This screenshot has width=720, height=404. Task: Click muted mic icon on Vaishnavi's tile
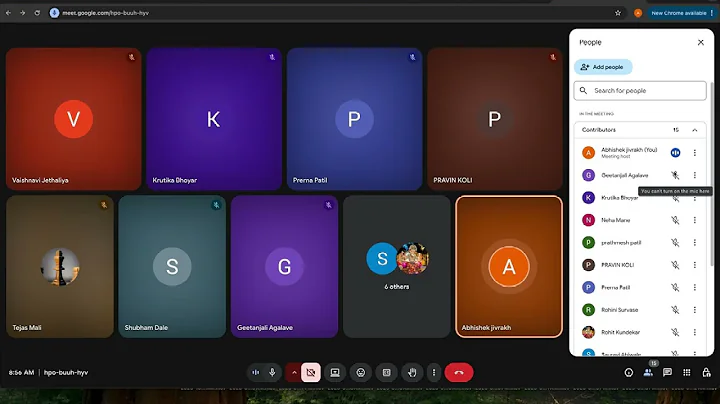132,57
